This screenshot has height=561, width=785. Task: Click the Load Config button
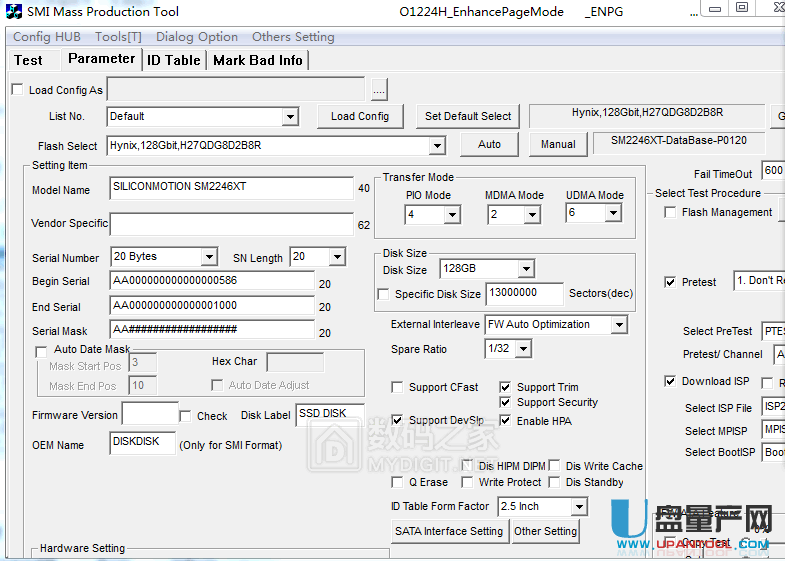coord(360,116)
